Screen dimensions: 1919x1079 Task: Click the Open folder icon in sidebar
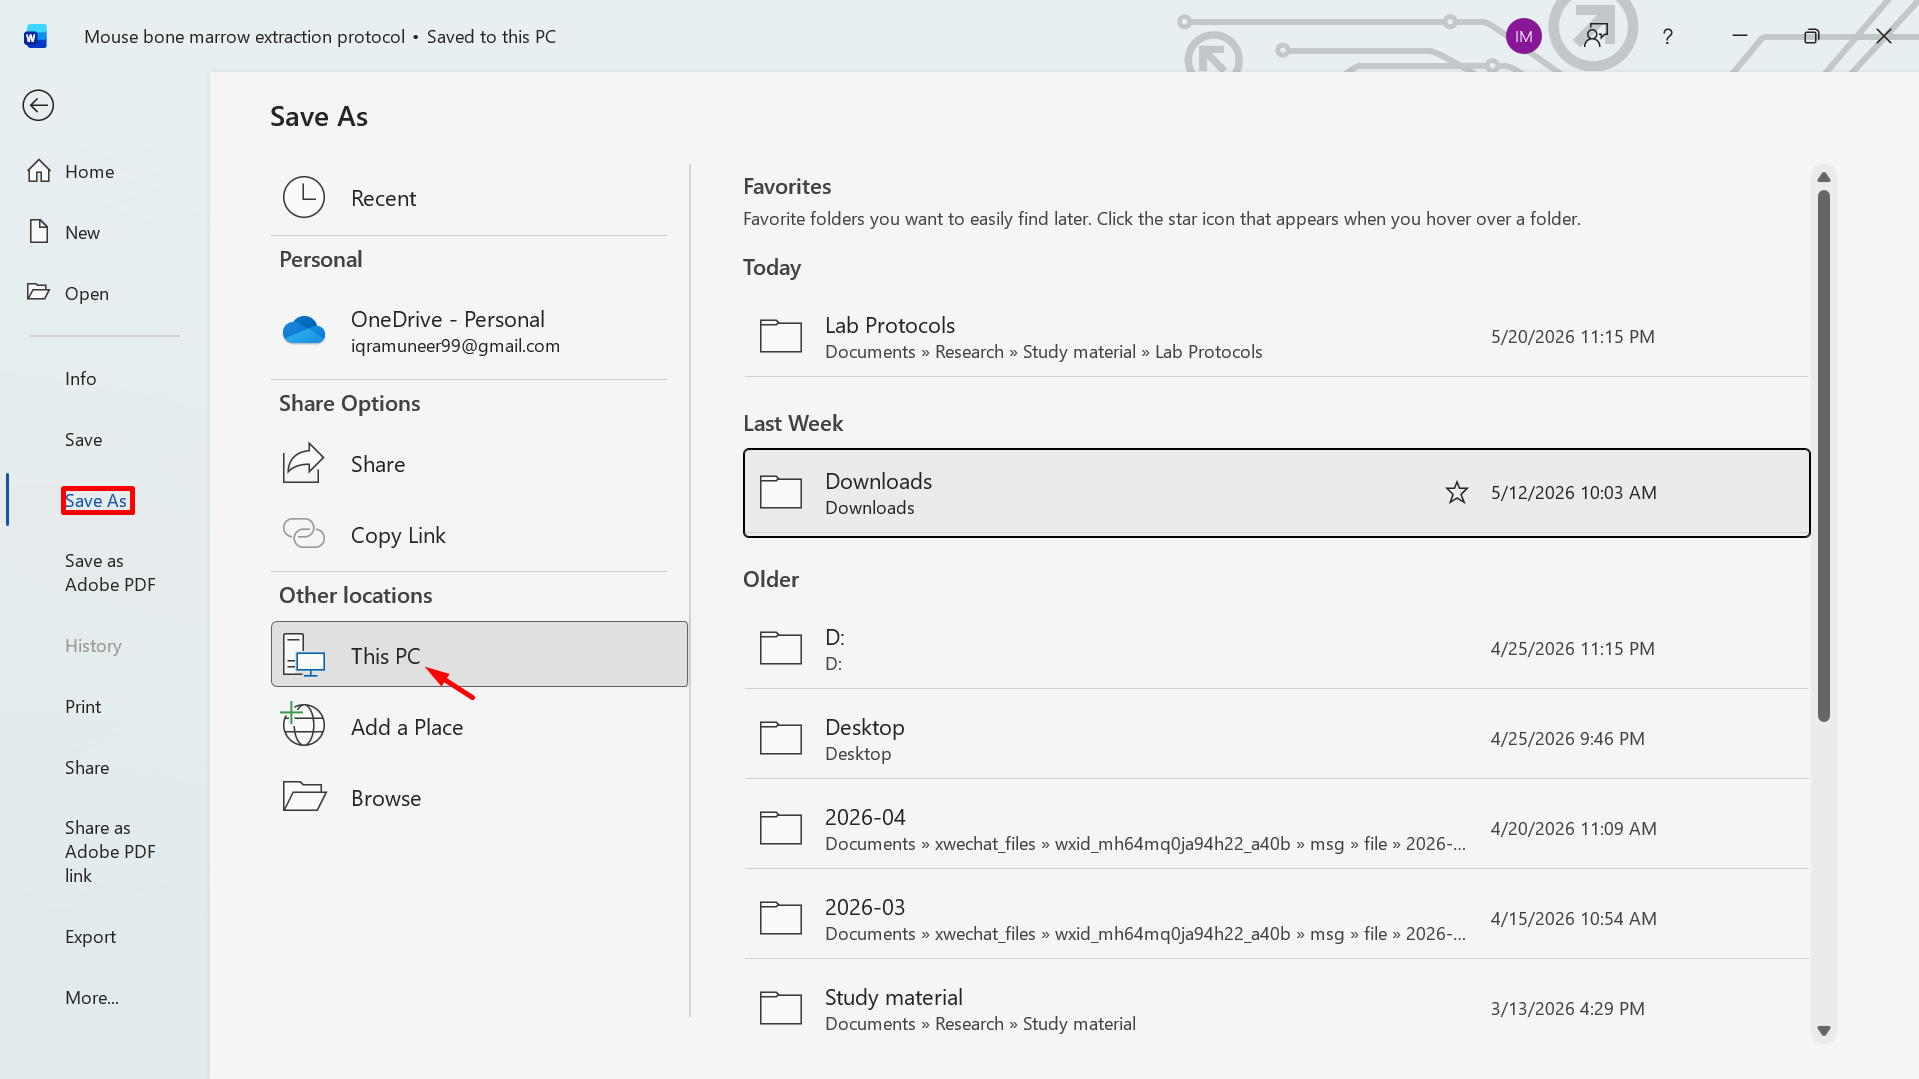[x=39, y=292]
